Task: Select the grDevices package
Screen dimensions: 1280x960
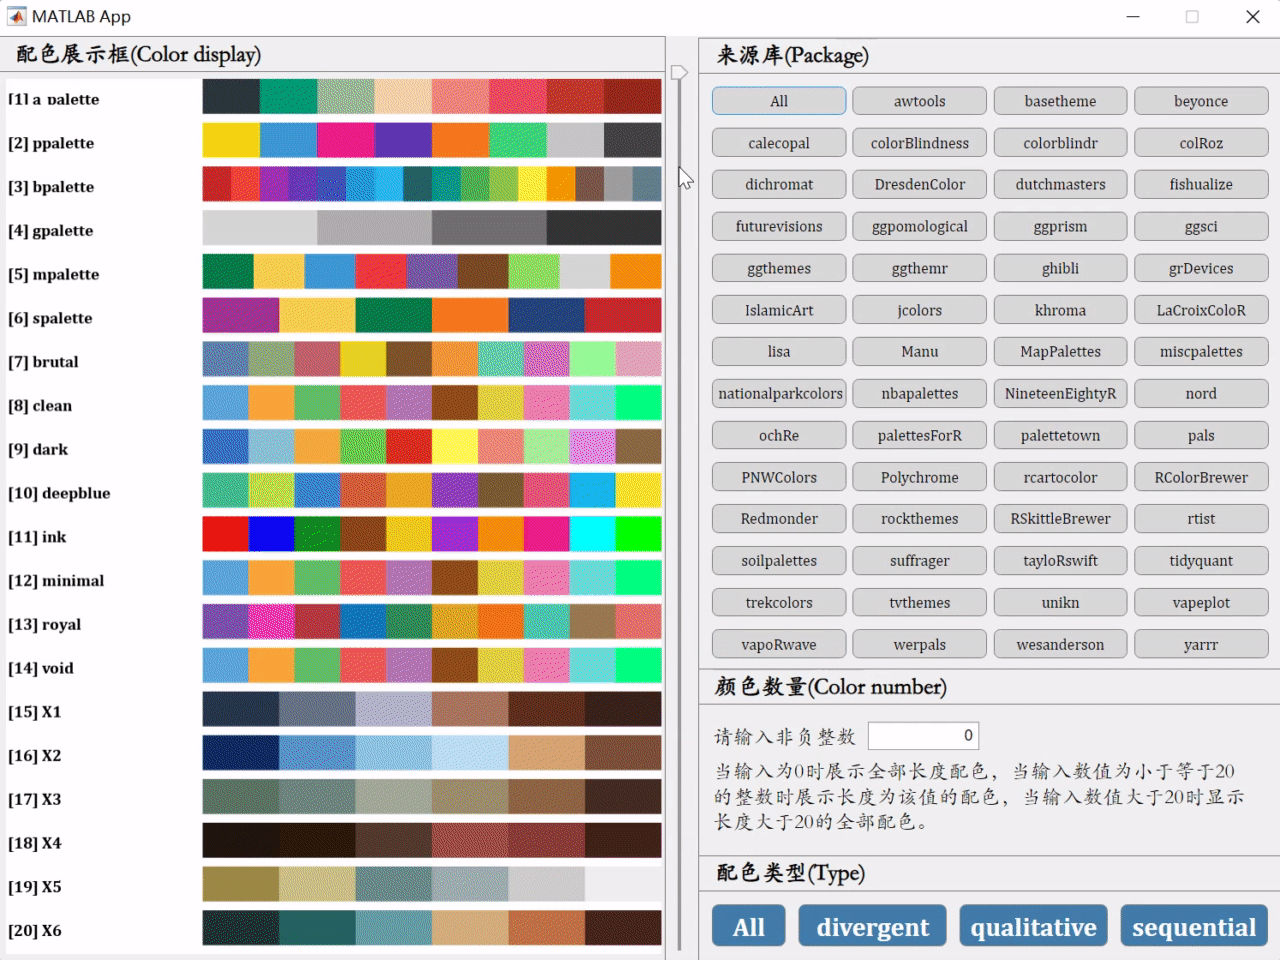Action: pos(1201,268)
